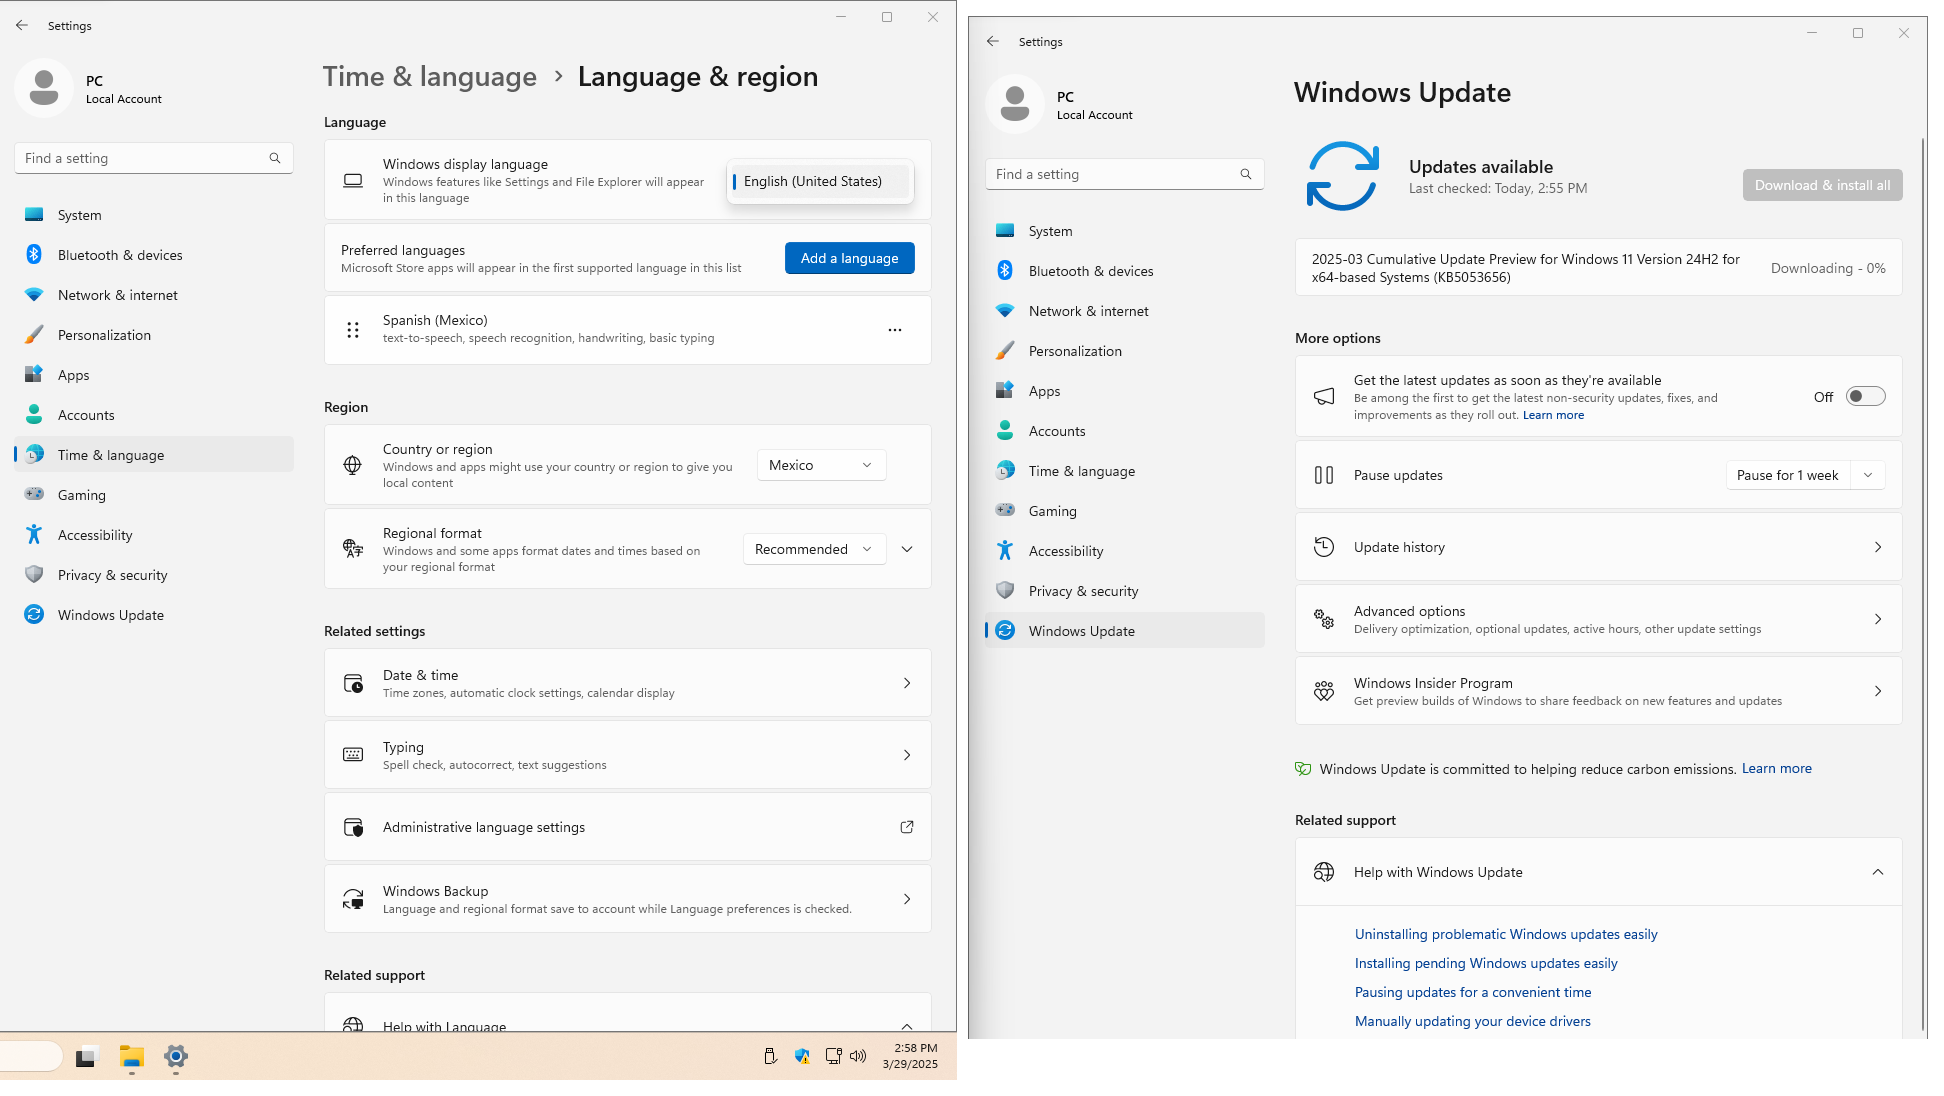Click the Add a language button
The width and height of the screenshot is (1944, 1096).
(850, 258)
